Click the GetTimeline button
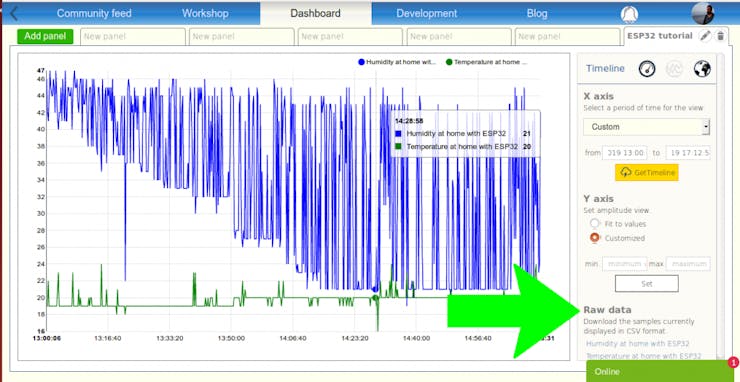 [x=647, y=172]
